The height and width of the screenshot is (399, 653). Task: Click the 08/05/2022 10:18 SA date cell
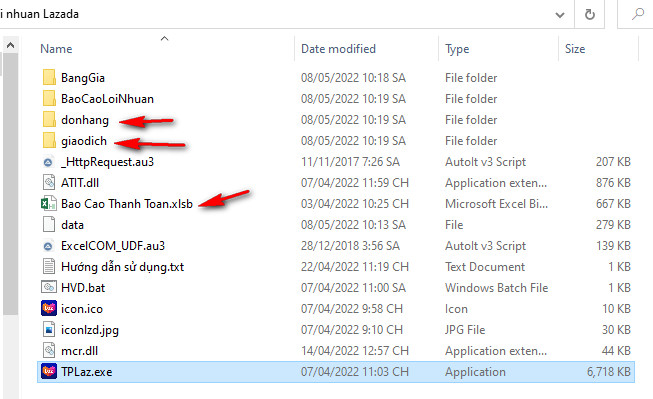click(353, 78)
